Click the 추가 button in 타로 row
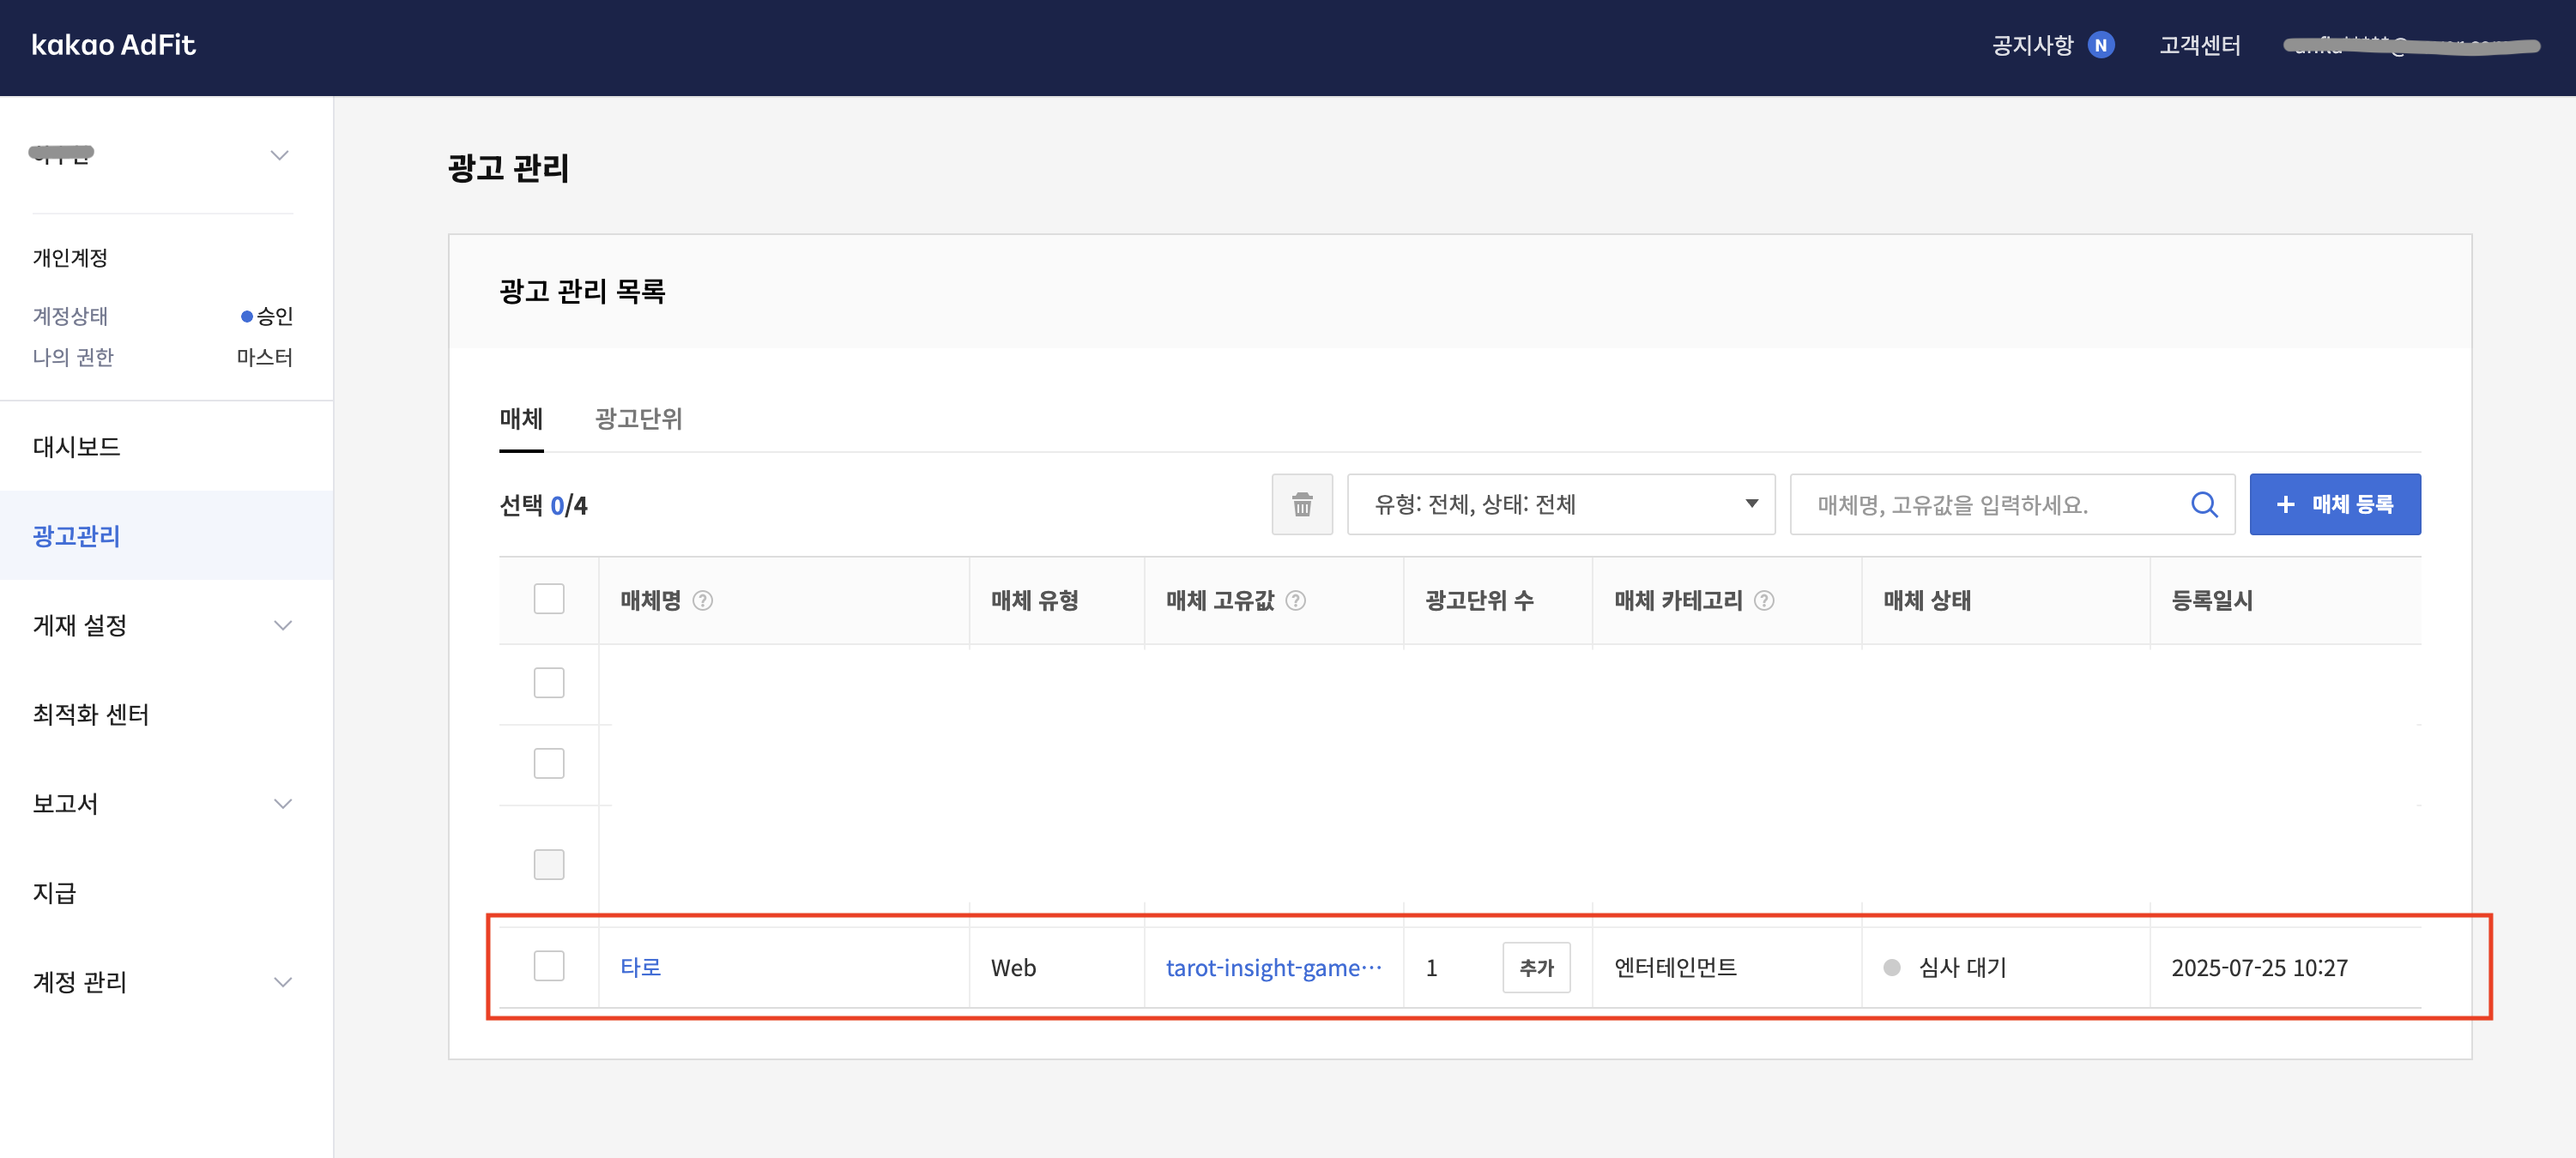 click(x=1535, y=967)
